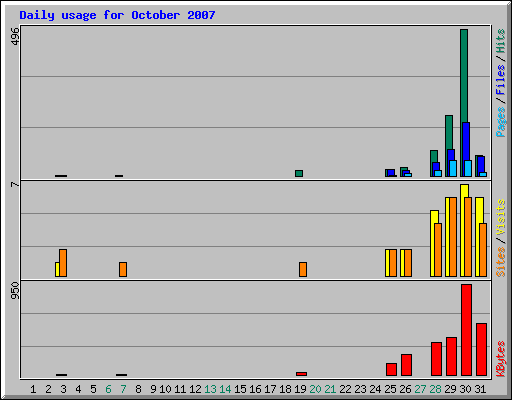Click the day 25 label on the x-axis

coord(390,389)
